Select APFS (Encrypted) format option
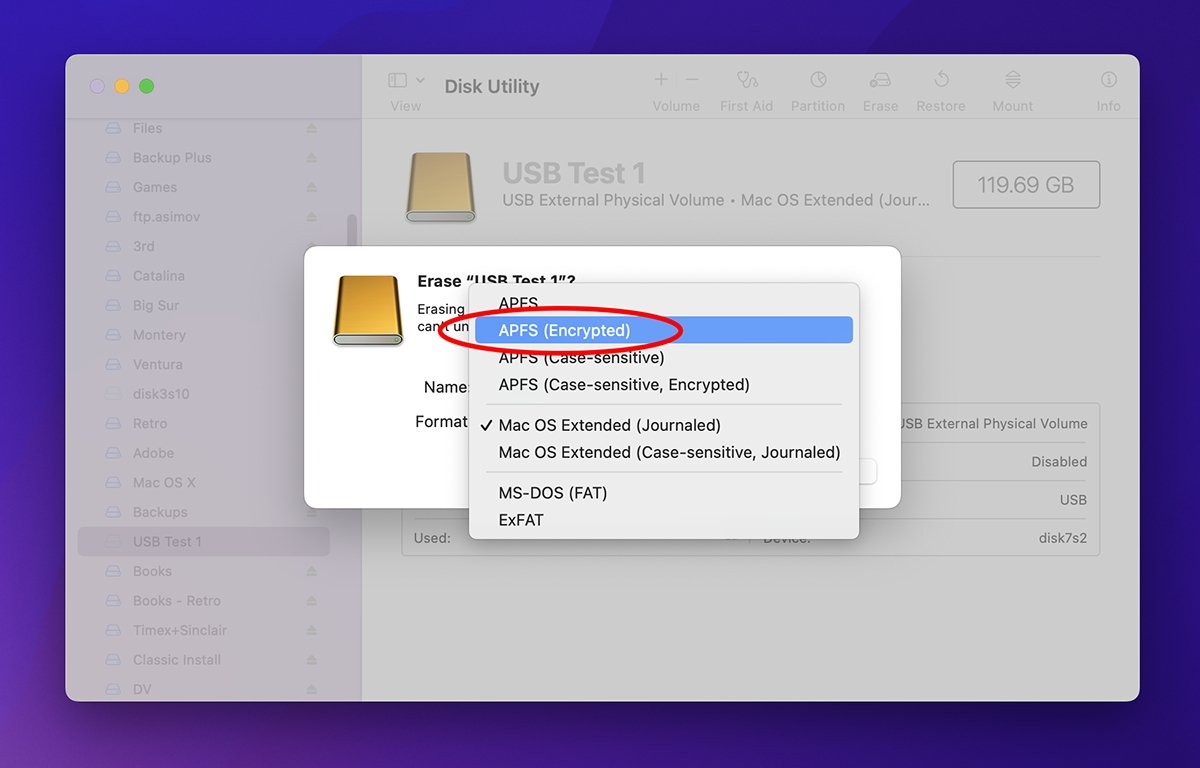This screenshot has width=1200, height=768. pos(564,330)
